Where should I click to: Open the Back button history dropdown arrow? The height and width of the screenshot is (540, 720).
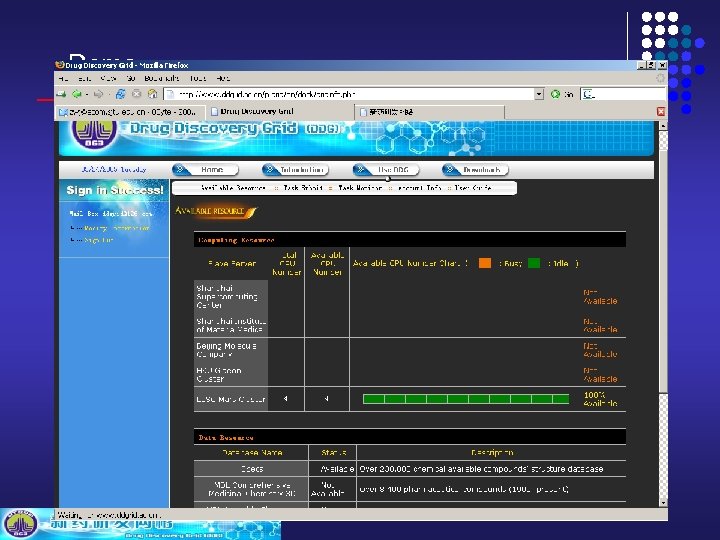87,95
